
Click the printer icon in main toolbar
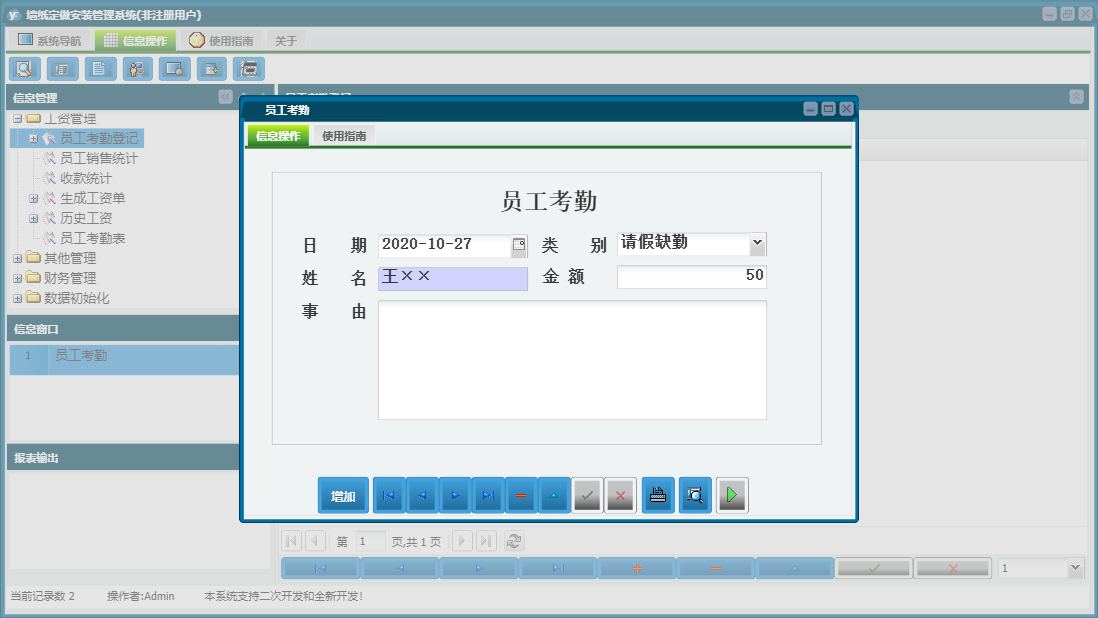click(x=249, y=69)
